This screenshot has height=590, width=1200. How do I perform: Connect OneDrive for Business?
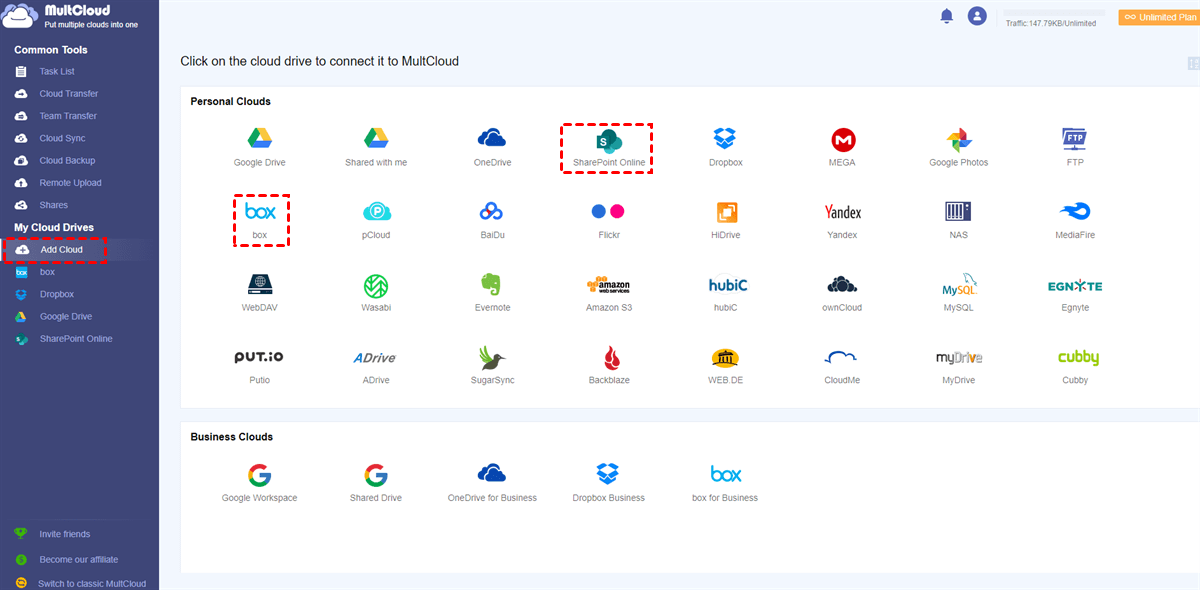pos(492,484)
